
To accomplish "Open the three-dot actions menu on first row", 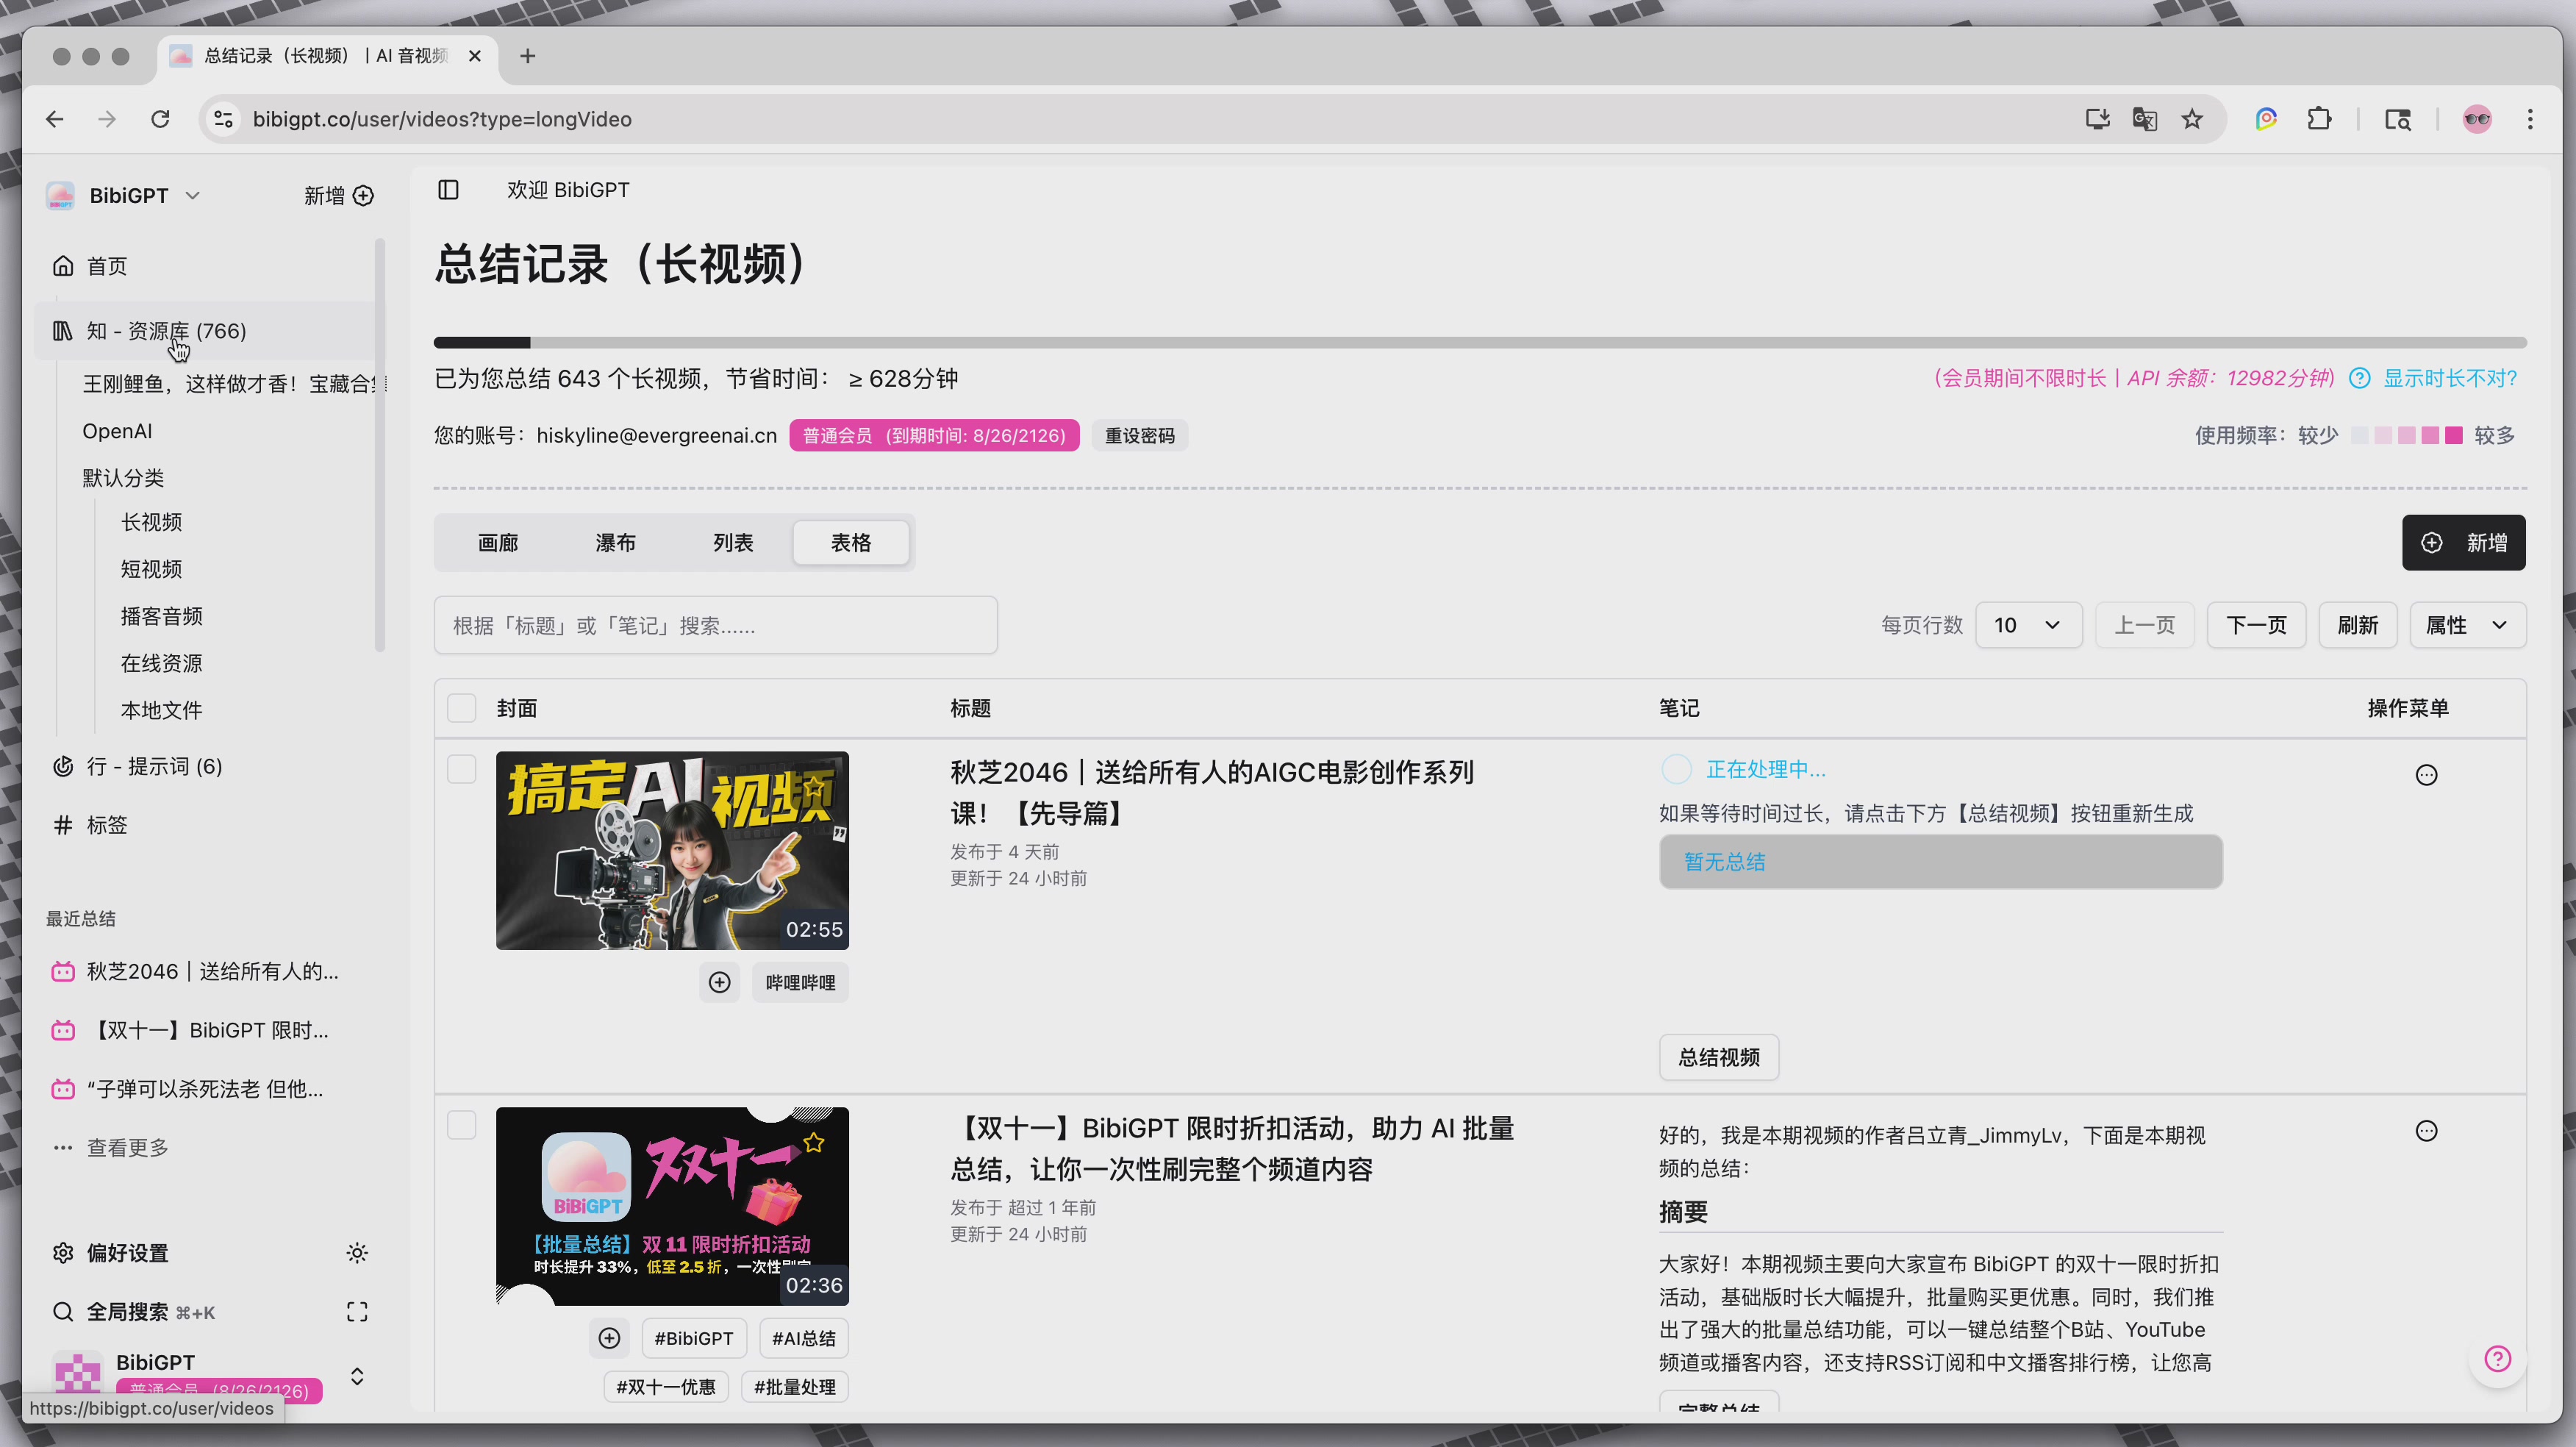I will [x=2427, y=774].
